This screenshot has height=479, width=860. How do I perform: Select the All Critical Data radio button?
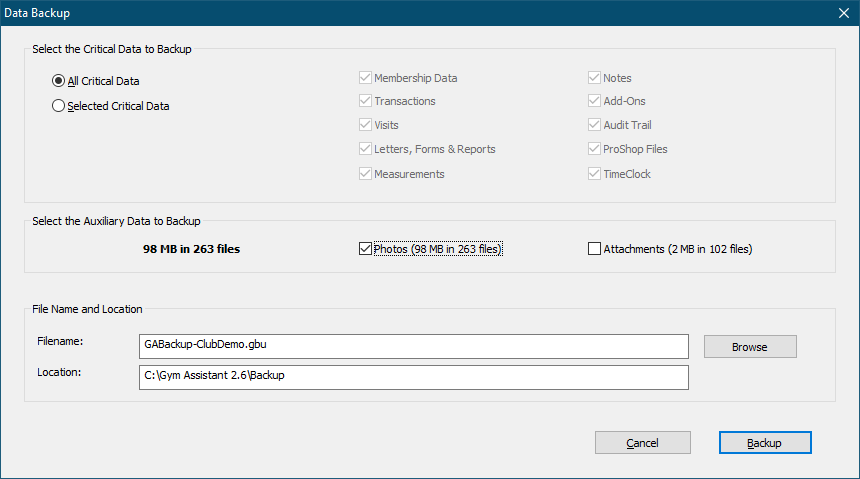(x=59, y=81)
